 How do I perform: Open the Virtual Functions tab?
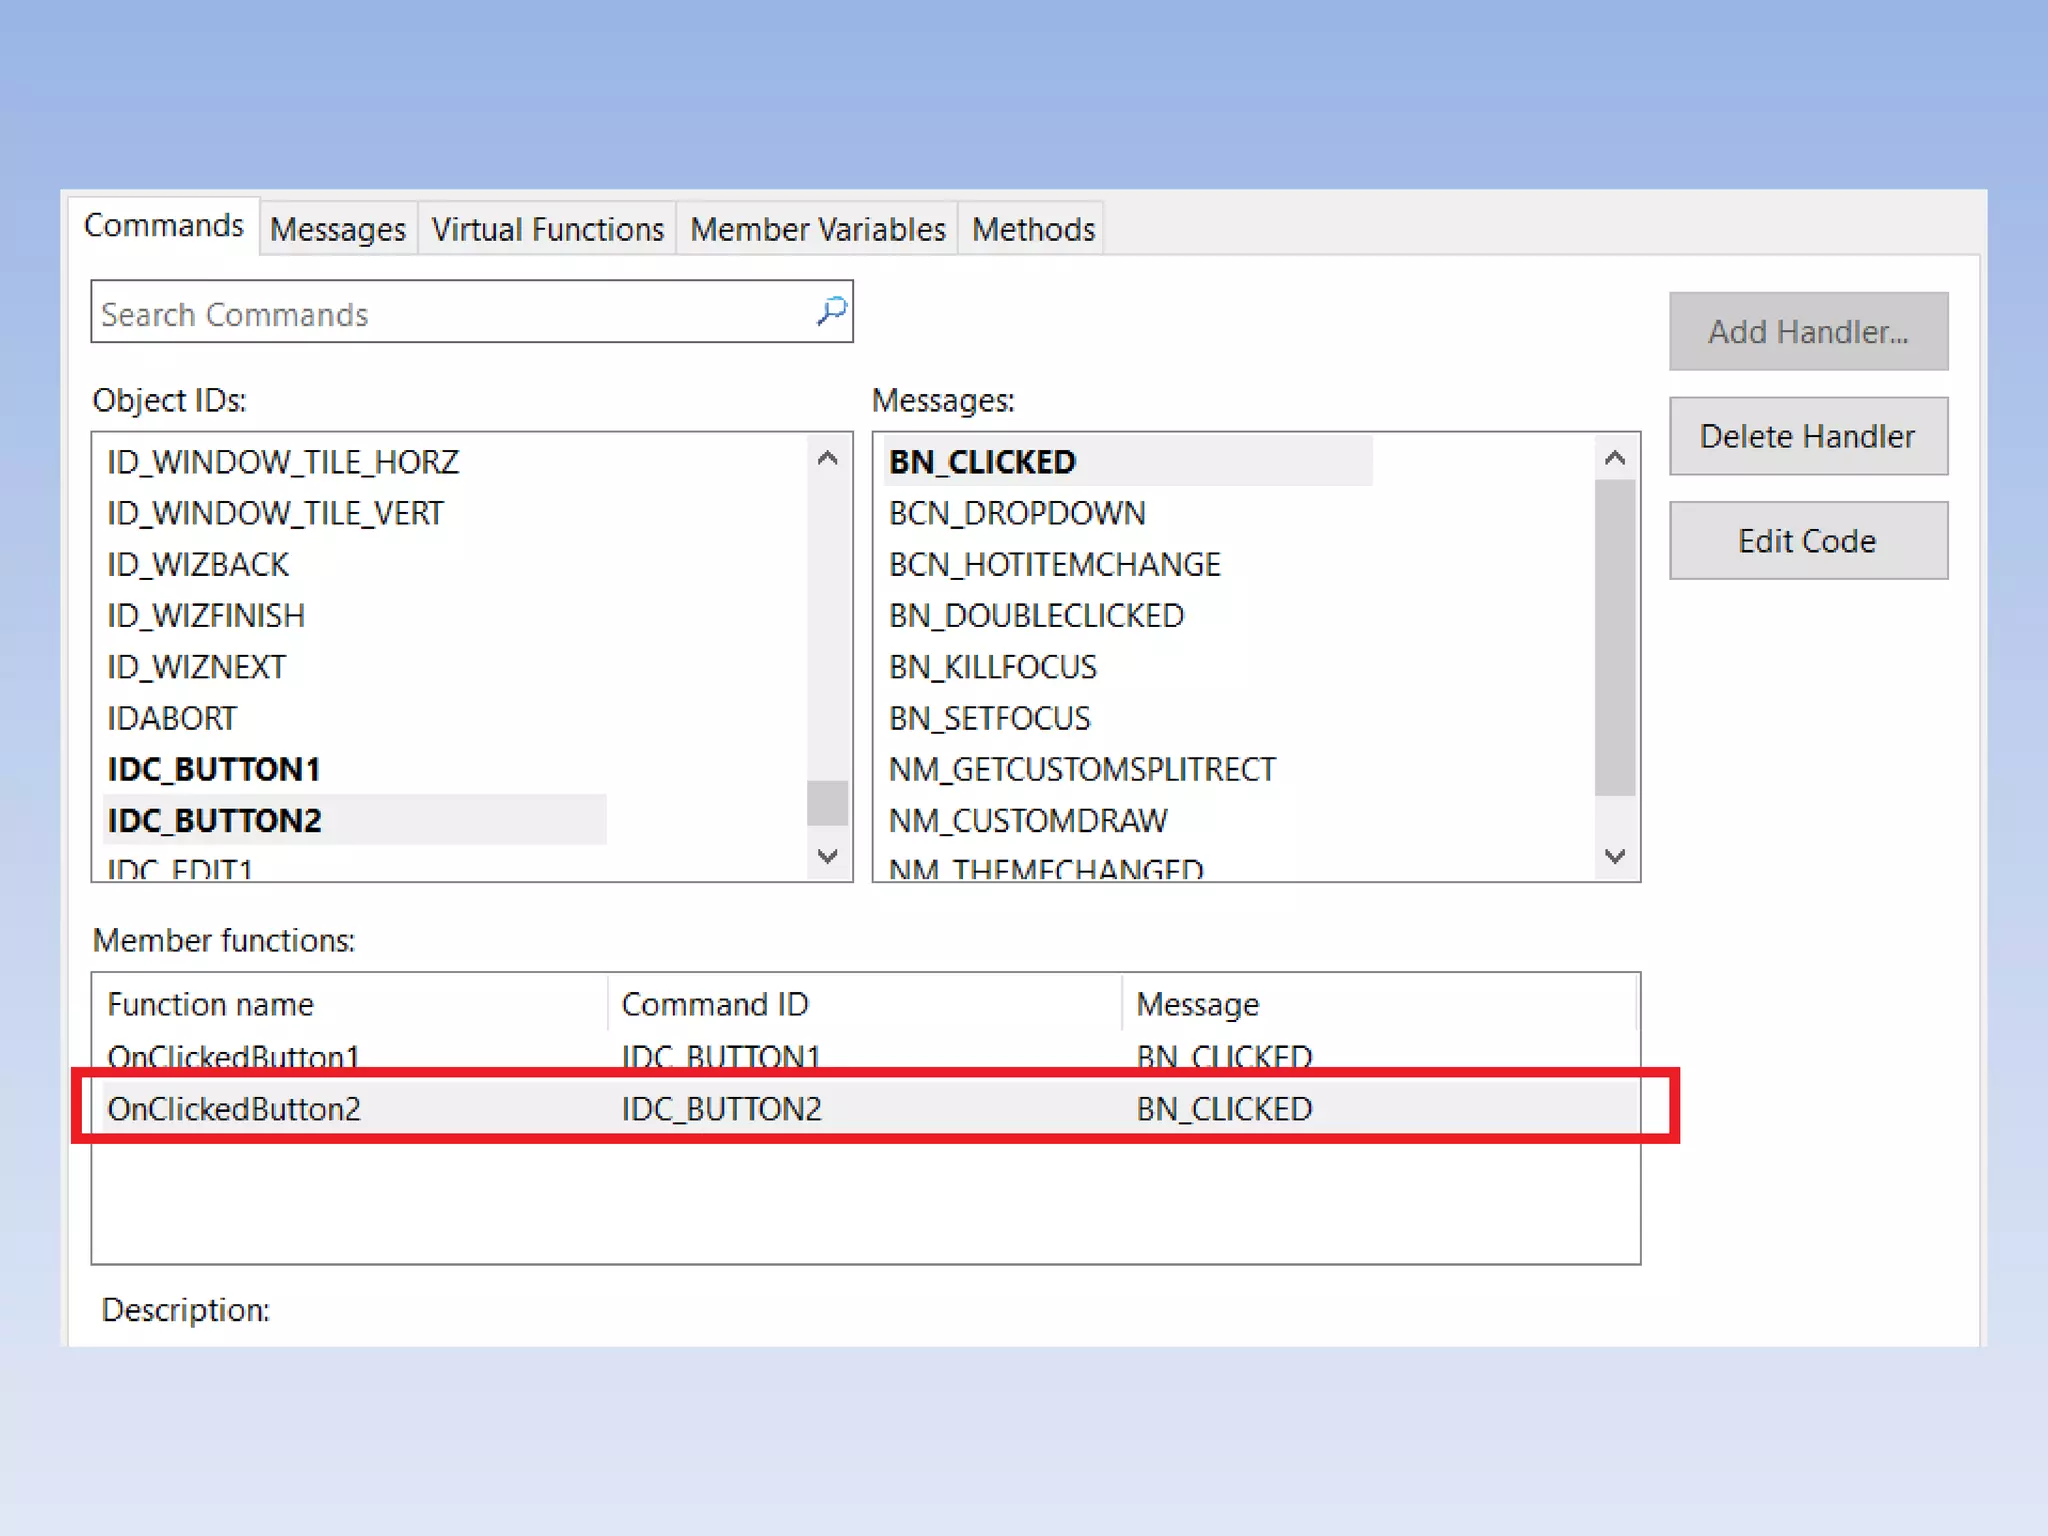click(547, 229)
